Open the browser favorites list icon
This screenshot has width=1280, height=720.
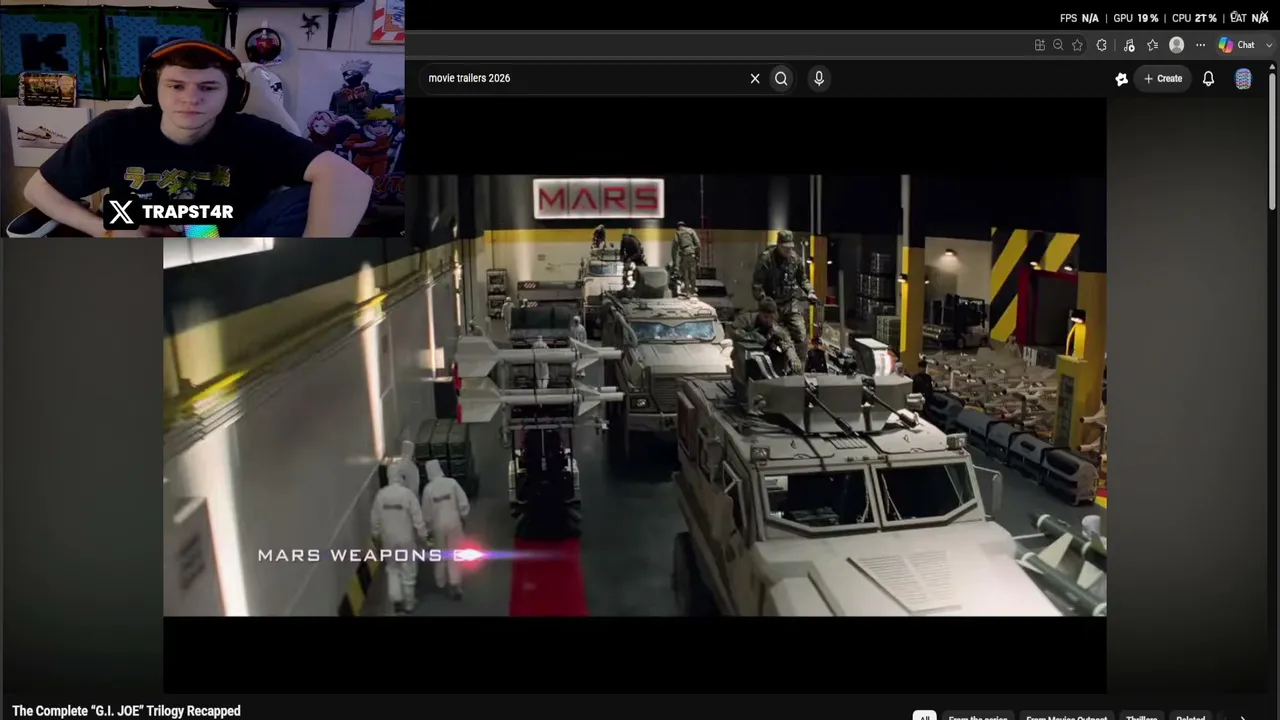click(1153, 45)
